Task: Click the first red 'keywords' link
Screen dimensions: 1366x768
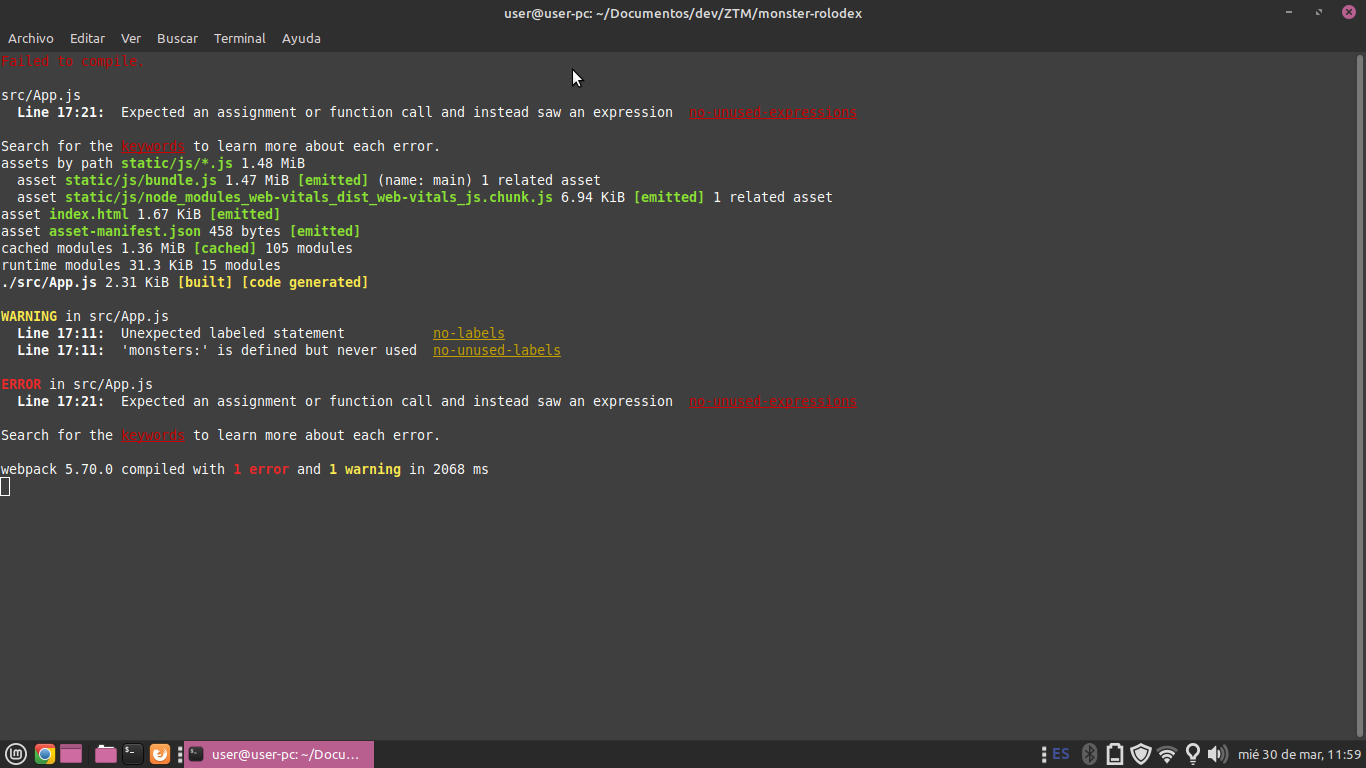Action: [x=153, y=146]
